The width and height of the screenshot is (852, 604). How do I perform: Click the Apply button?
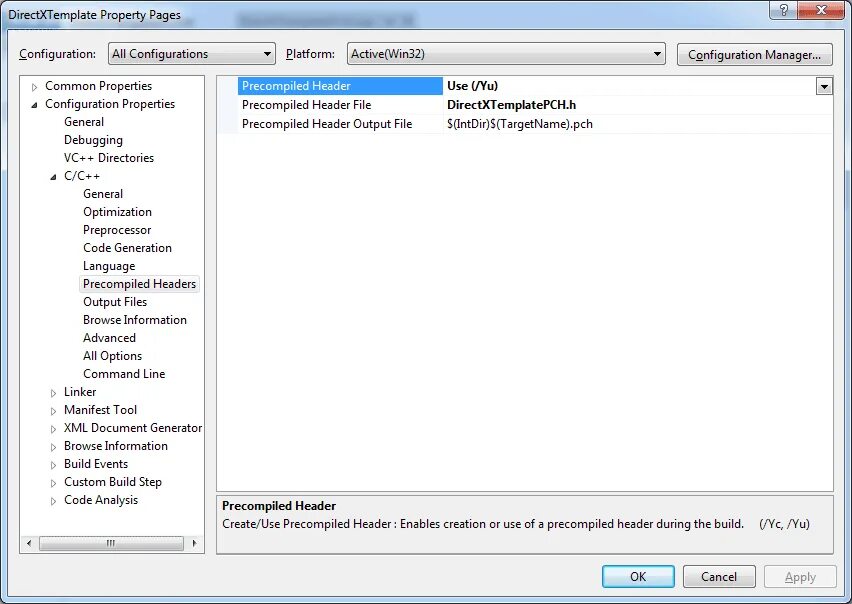pyautogui.click(x=800, y=576)
